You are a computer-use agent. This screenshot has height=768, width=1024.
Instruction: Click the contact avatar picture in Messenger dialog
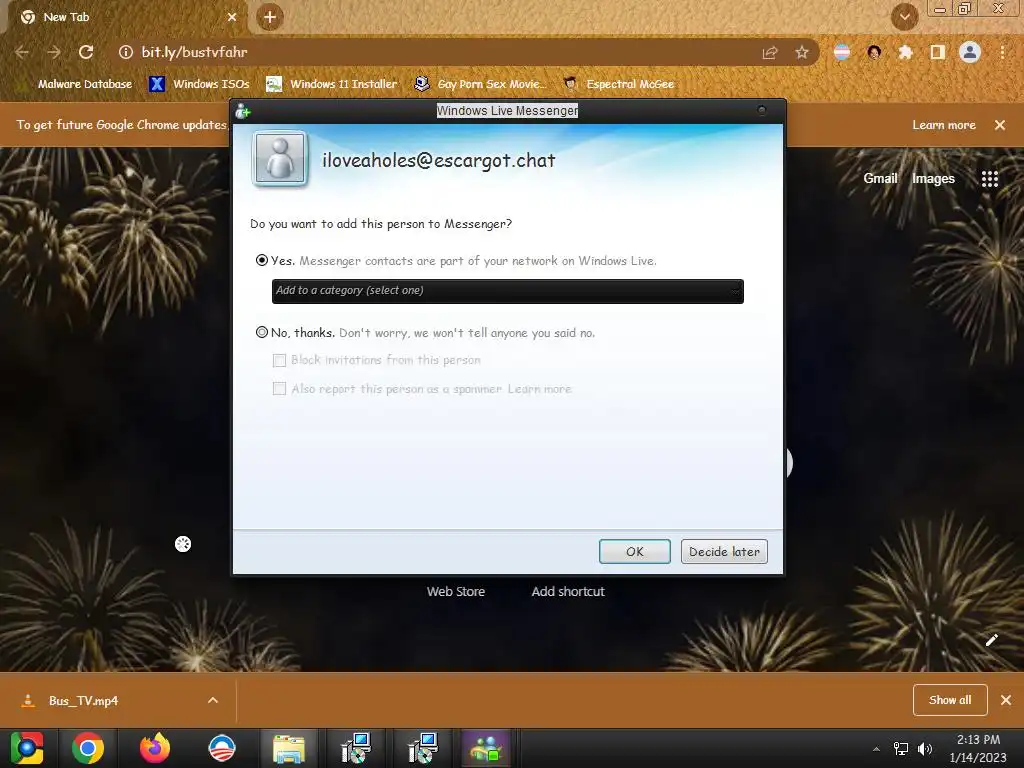[x=280, y=158]
